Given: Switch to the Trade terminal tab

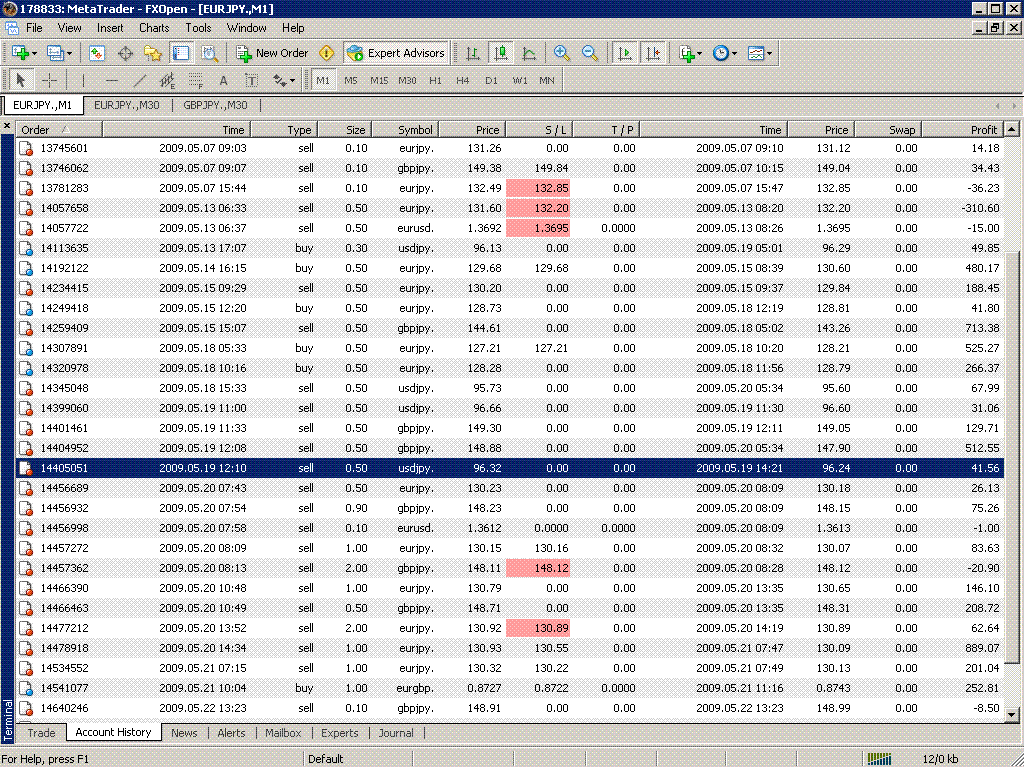Looking at the screenshot, I should (41, 733).
